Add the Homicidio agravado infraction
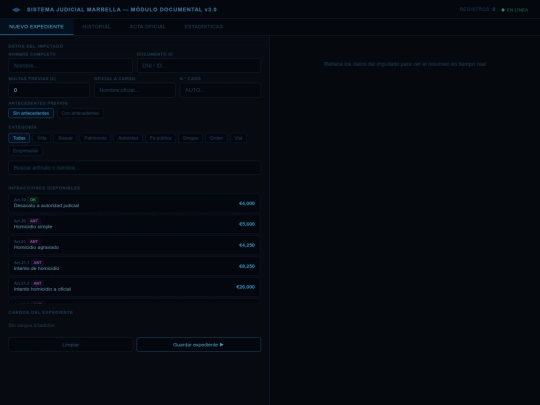This screenshot has width=540, height=405. click(134, 245)
